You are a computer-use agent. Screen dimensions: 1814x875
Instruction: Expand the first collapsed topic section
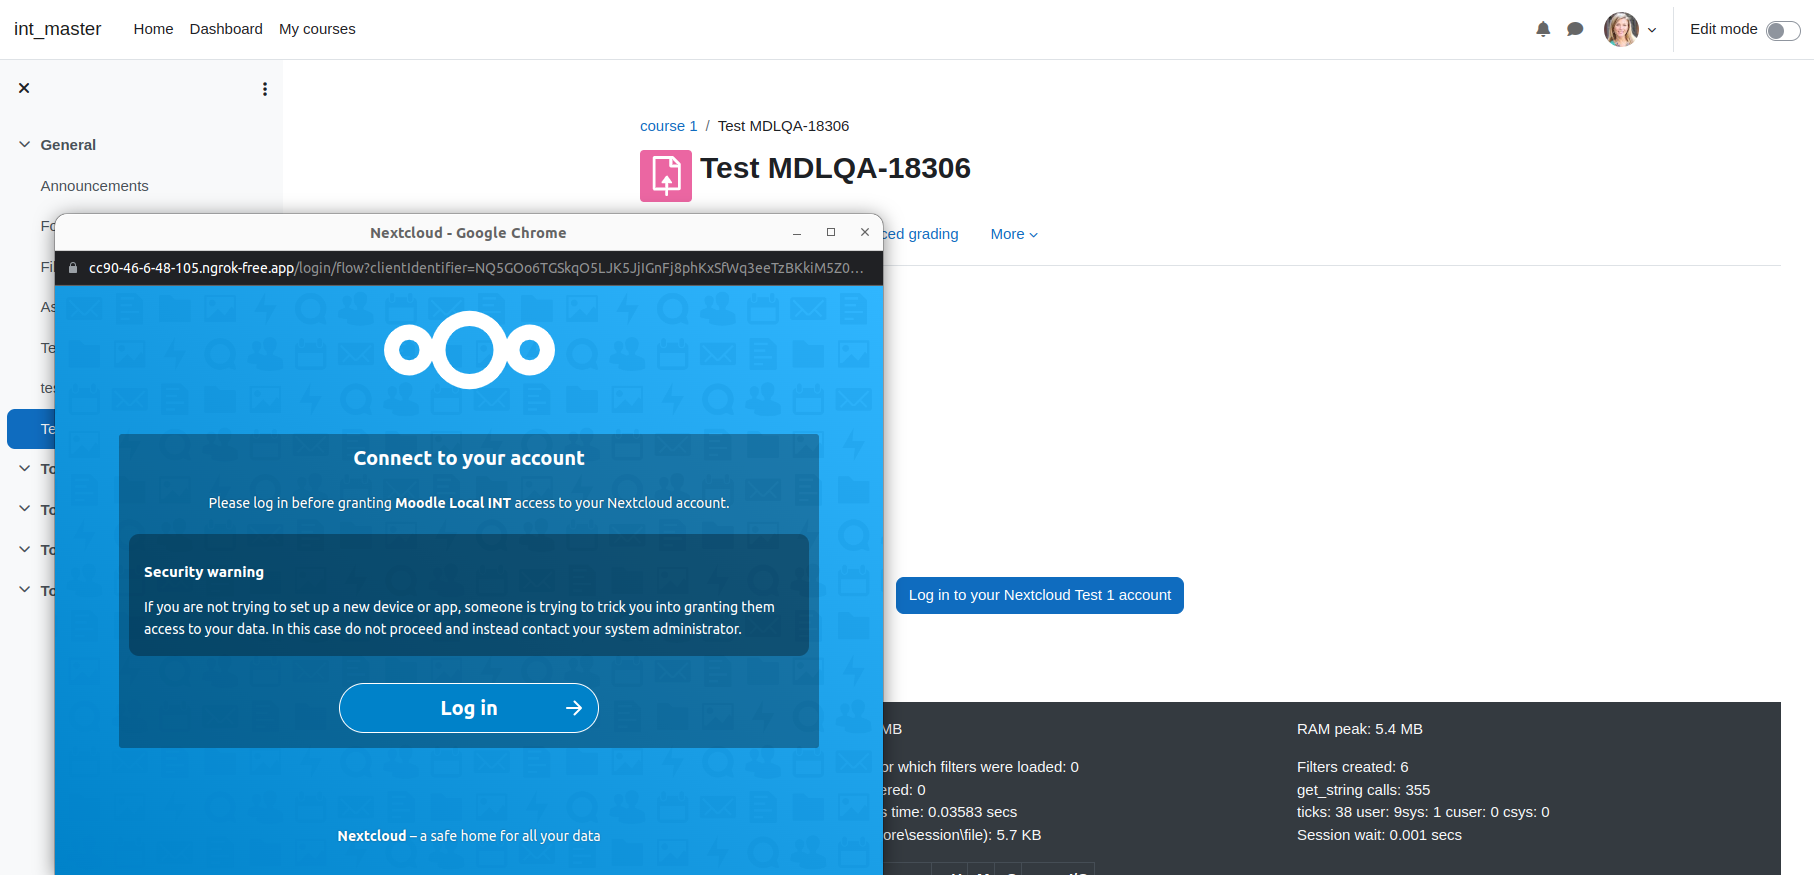click(24, 468)
